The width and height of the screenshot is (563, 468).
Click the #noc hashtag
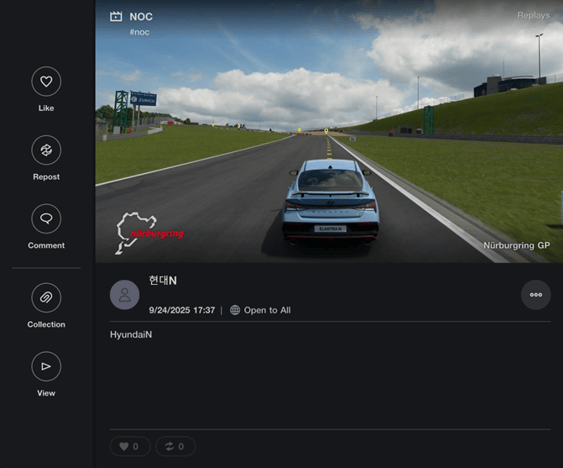[x=139, y=32]
